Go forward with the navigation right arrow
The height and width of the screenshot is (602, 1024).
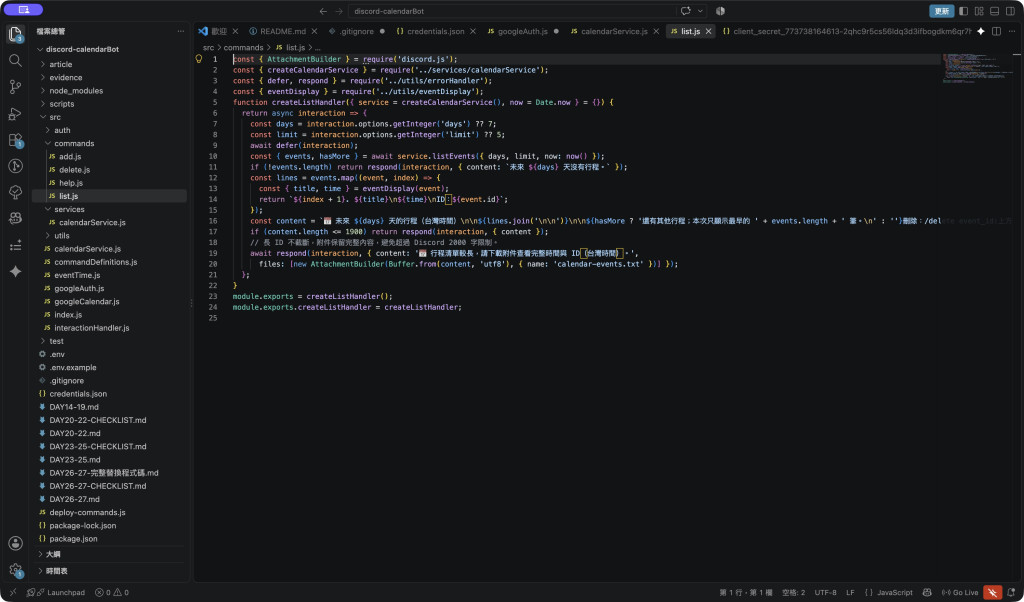click(339, 11)
